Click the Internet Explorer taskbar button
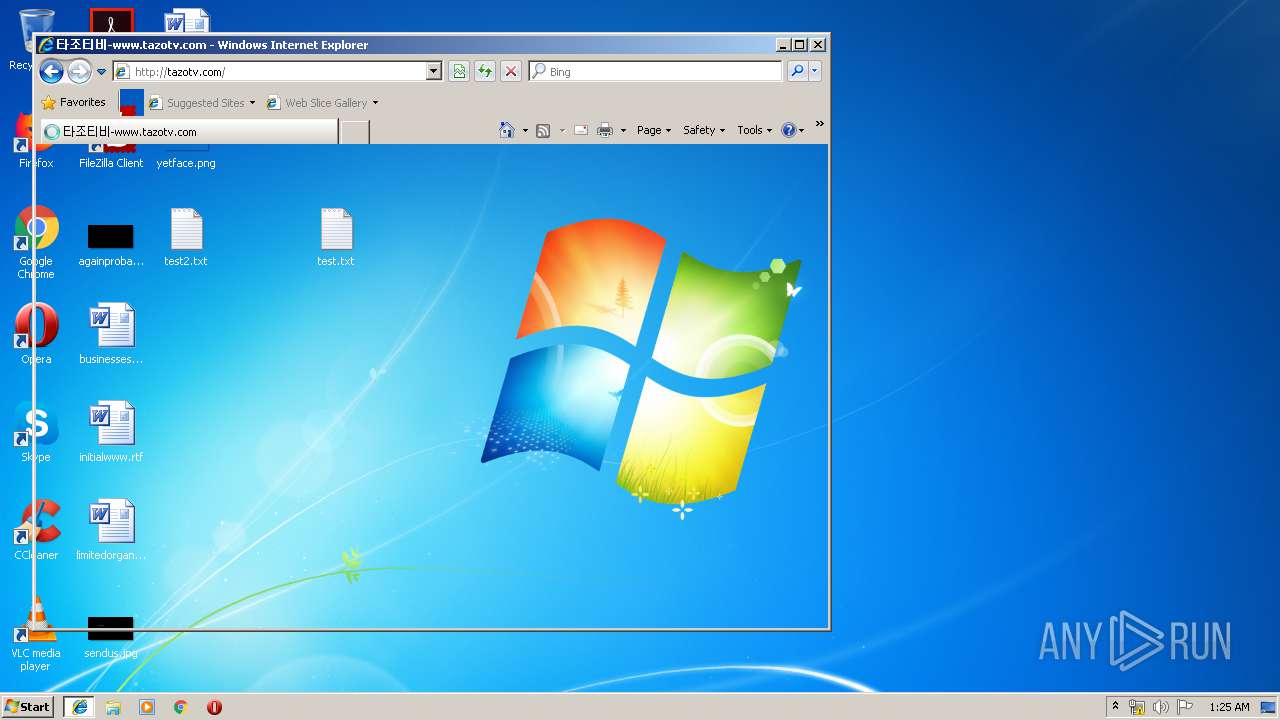 (80, 706)
